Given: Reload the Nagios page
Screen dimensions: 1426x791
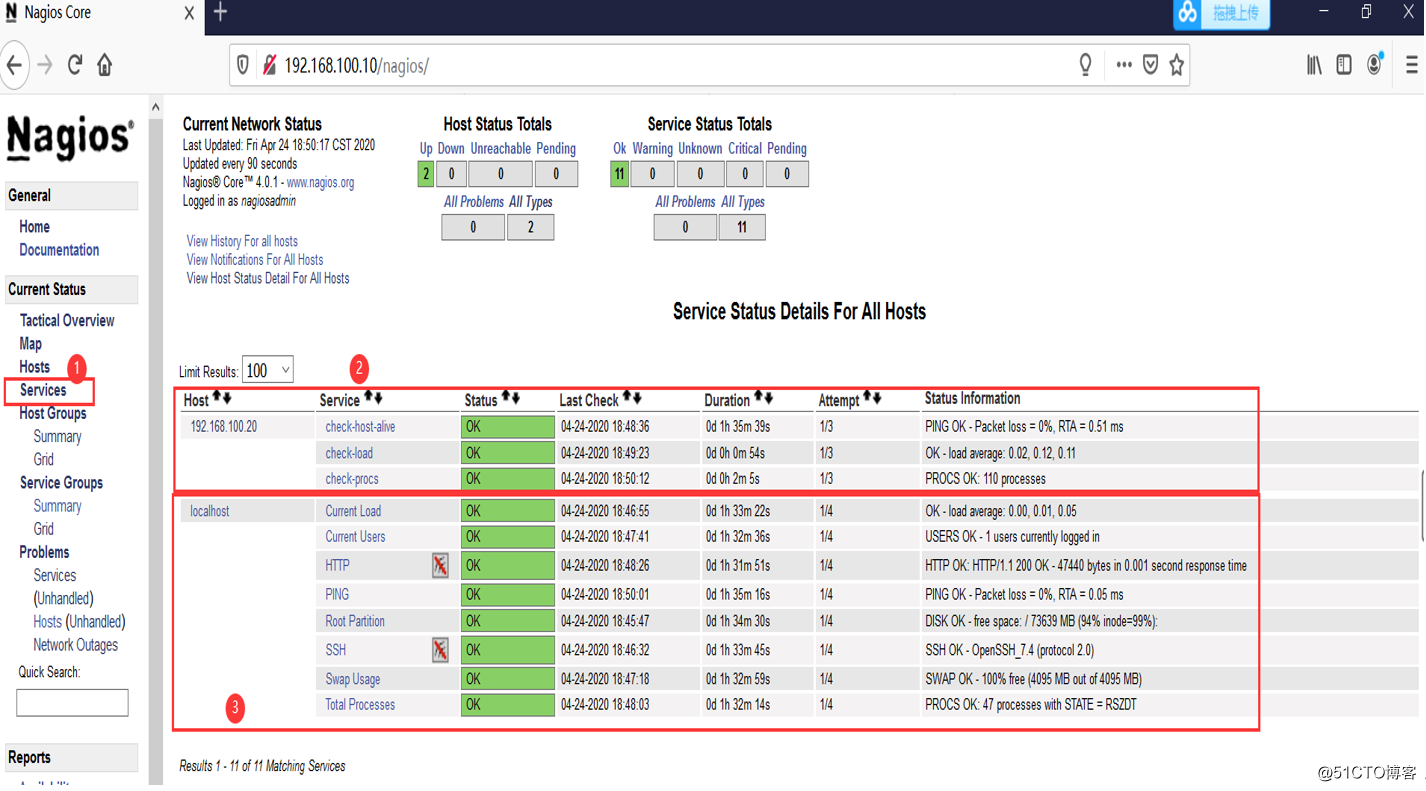Looking at the screenshot, I should (75, 66).
